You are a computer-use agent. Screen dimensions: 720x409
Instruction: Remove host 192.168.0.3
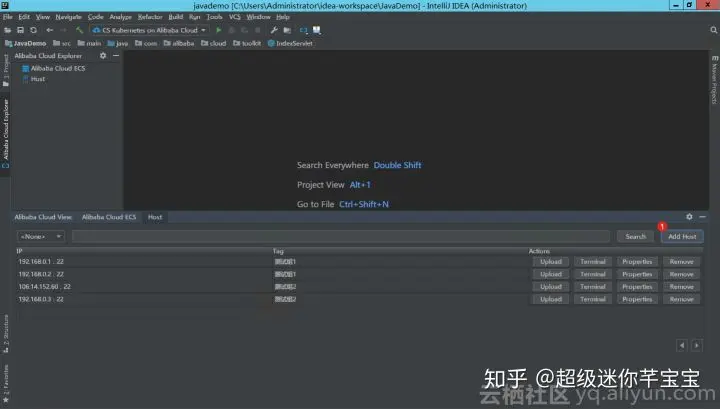pyautogui.click(x=681, y=299)
